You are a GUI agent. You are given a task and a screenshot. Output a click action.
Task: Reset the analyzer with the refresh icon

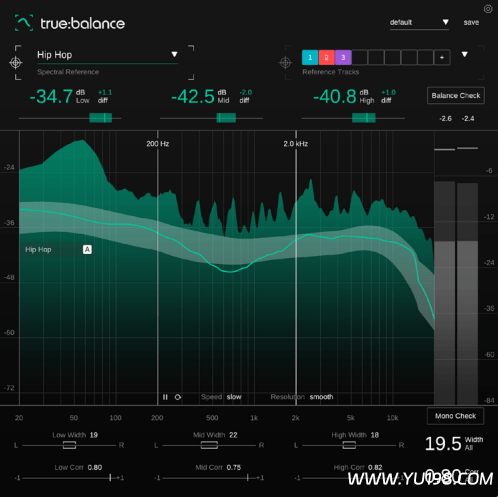(178, 397)
